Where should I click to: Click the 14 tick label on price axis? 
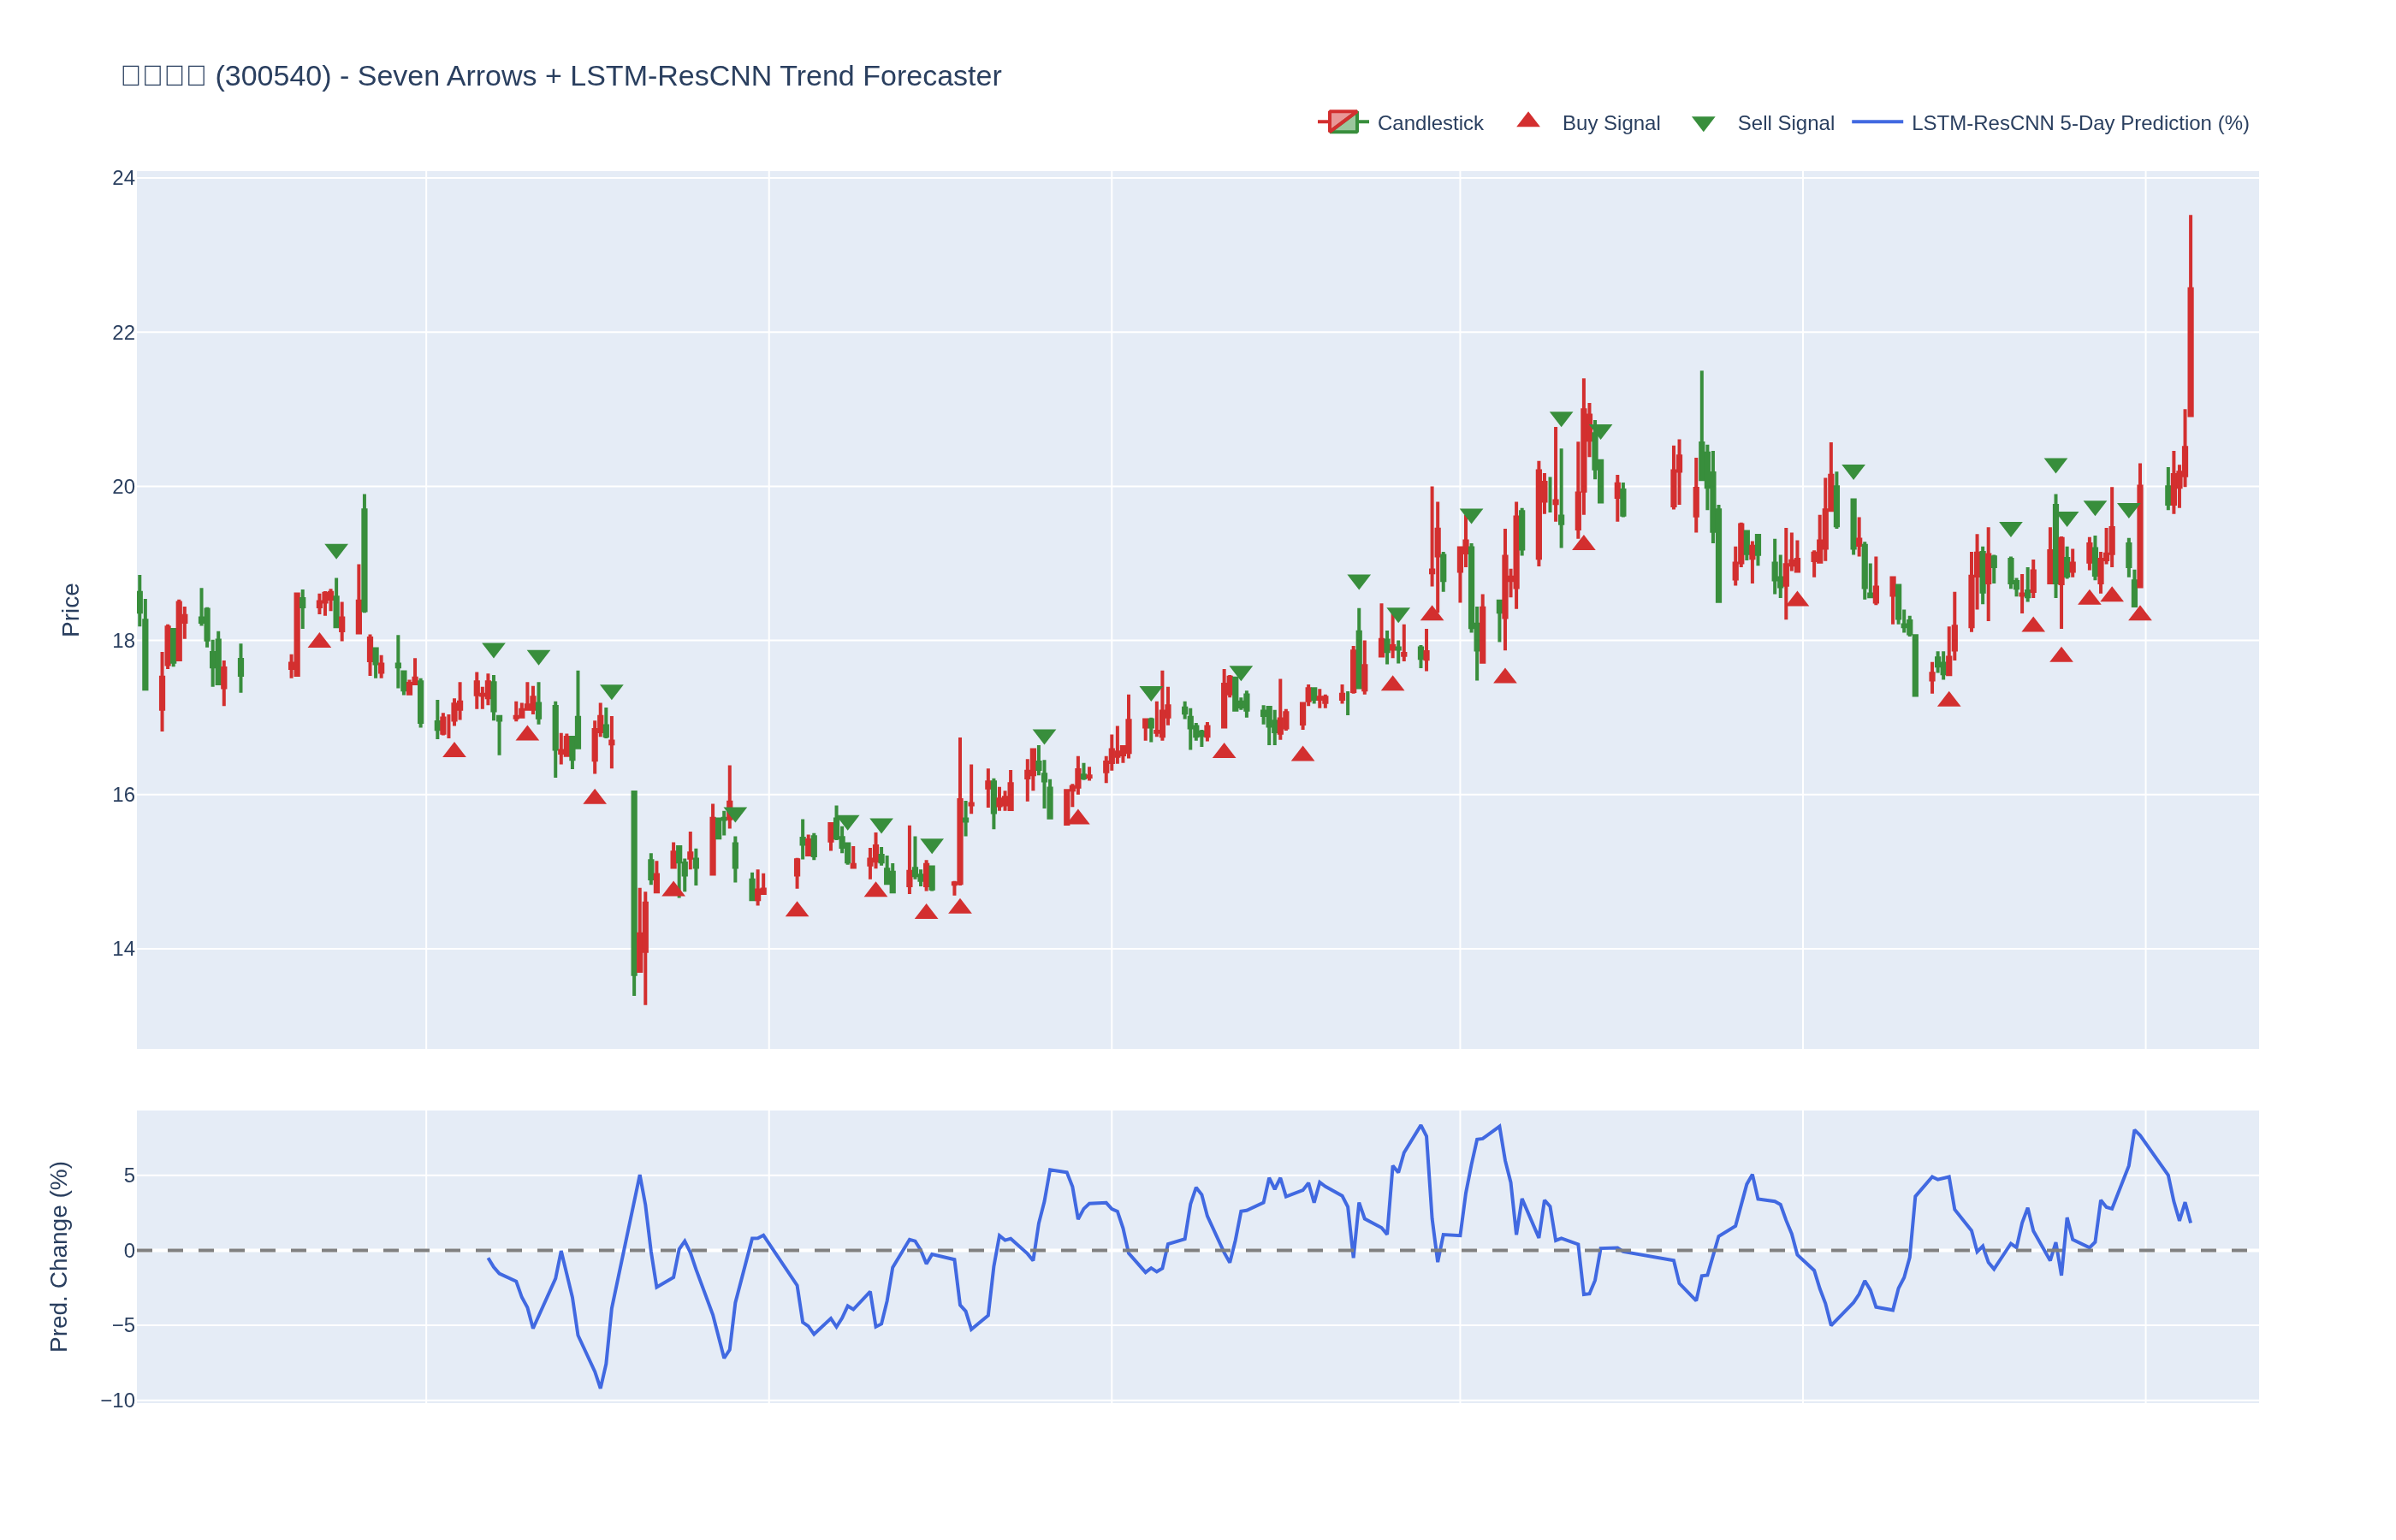pyautogui.click(x=123, y=949)
